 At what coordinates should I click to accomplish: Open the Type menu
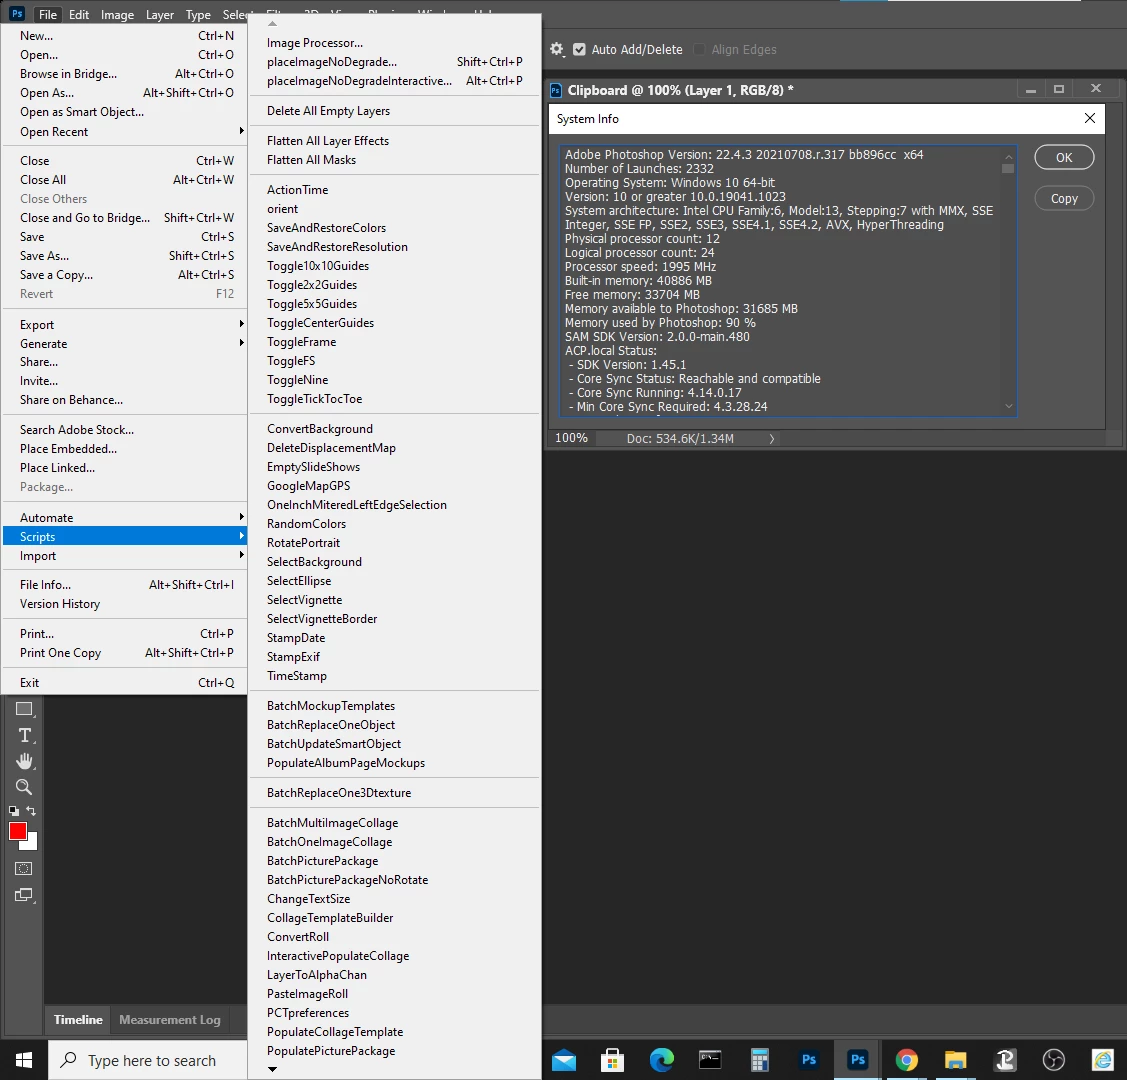(198, 14)
